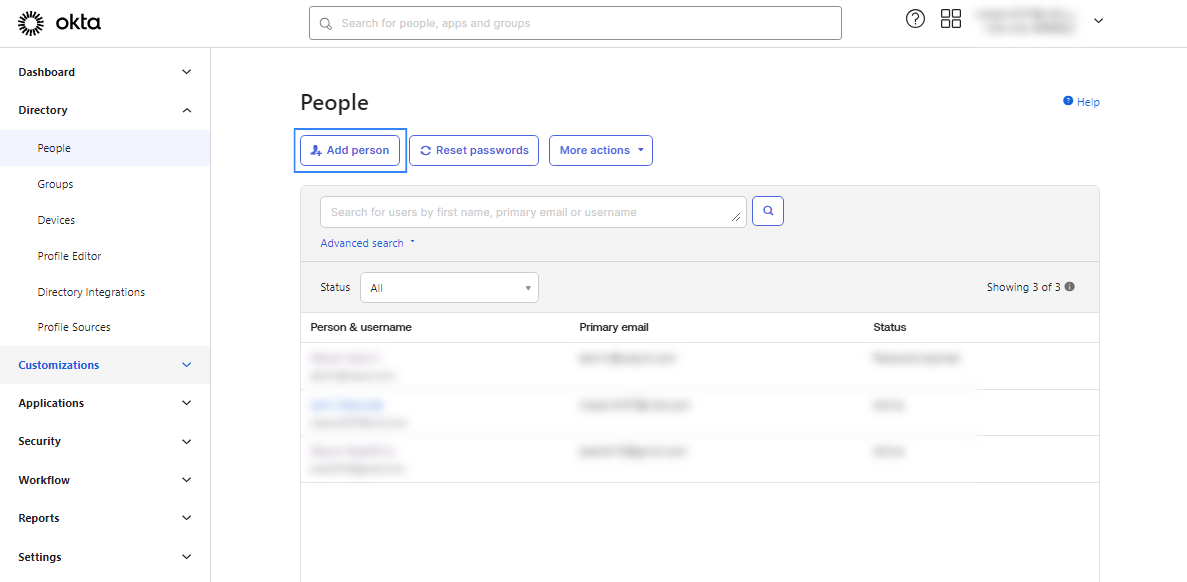1187x582 pixels.
Task: Click Reset passwords button
Action: point(474,150)
